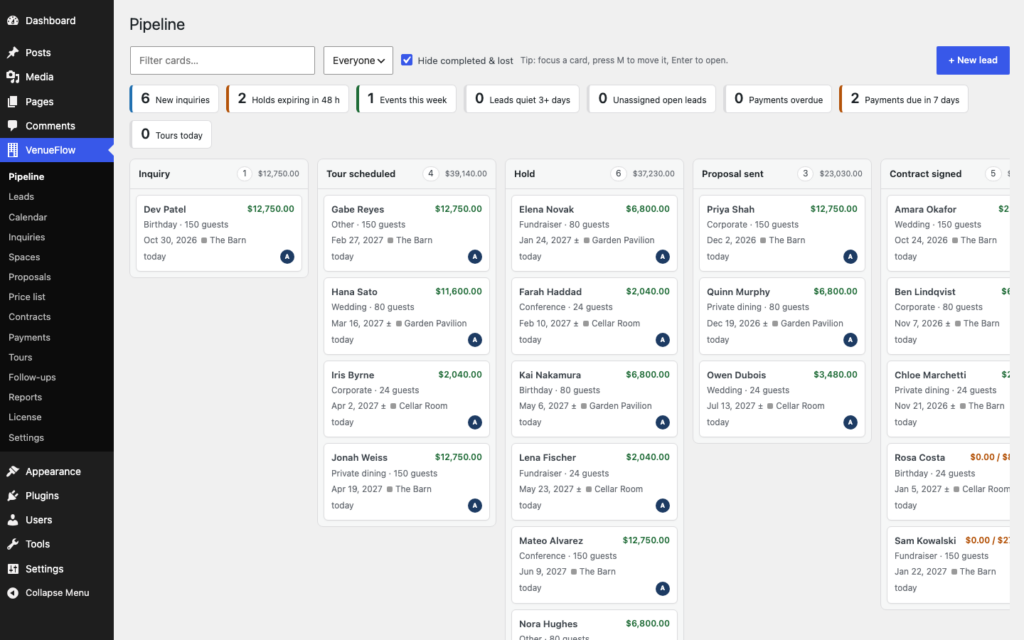
Task: Open Tours submenu item
Action: (x=20, y=357)
